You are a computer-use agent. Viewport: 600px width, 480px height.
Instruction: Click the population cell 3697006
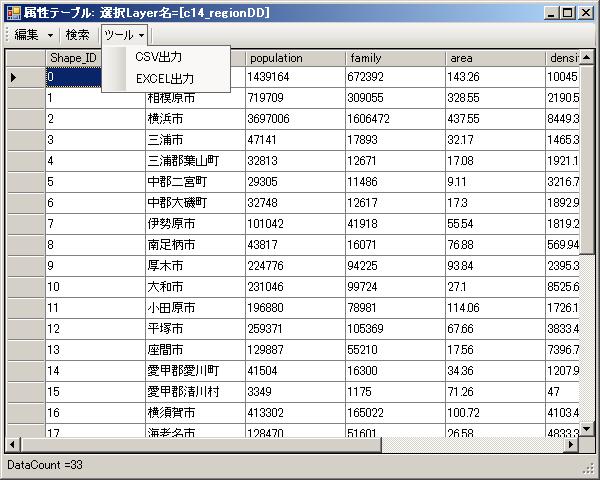click(293, 119)
